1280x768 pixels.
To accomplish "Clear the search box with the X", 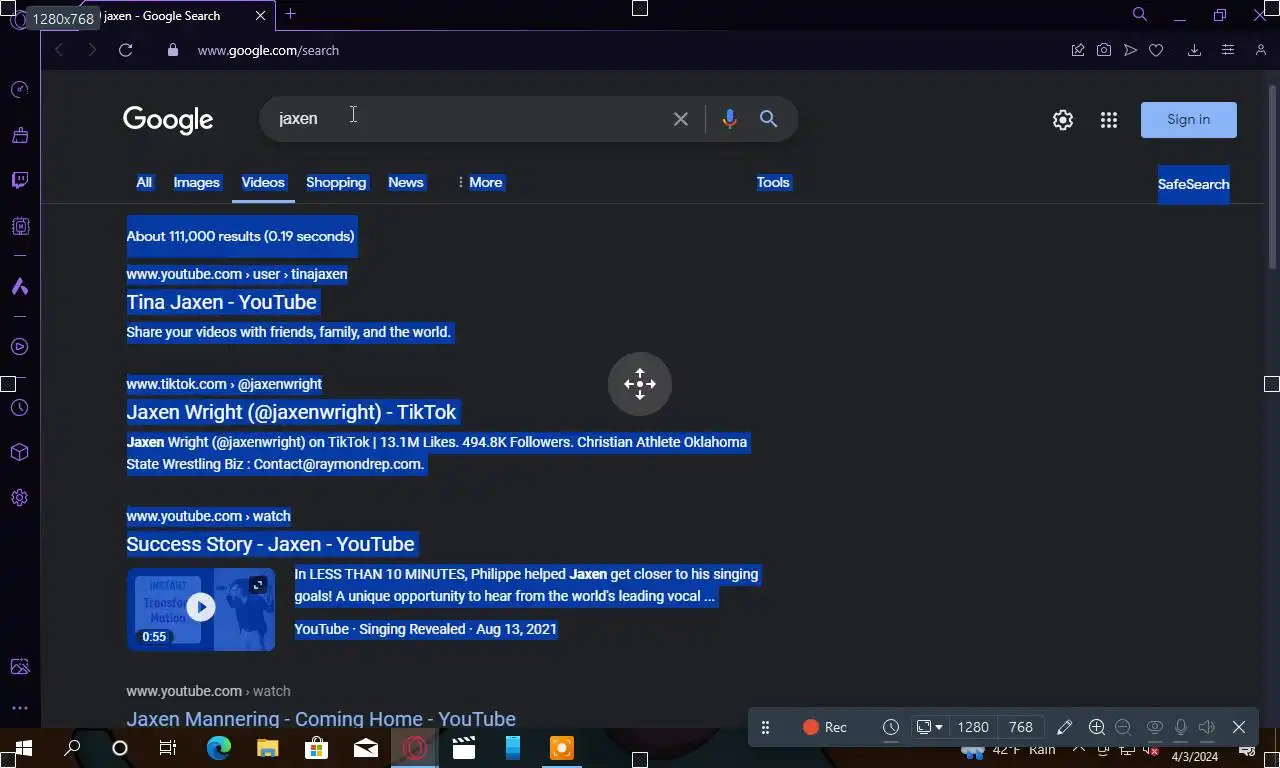I will [x=681, y=119].
